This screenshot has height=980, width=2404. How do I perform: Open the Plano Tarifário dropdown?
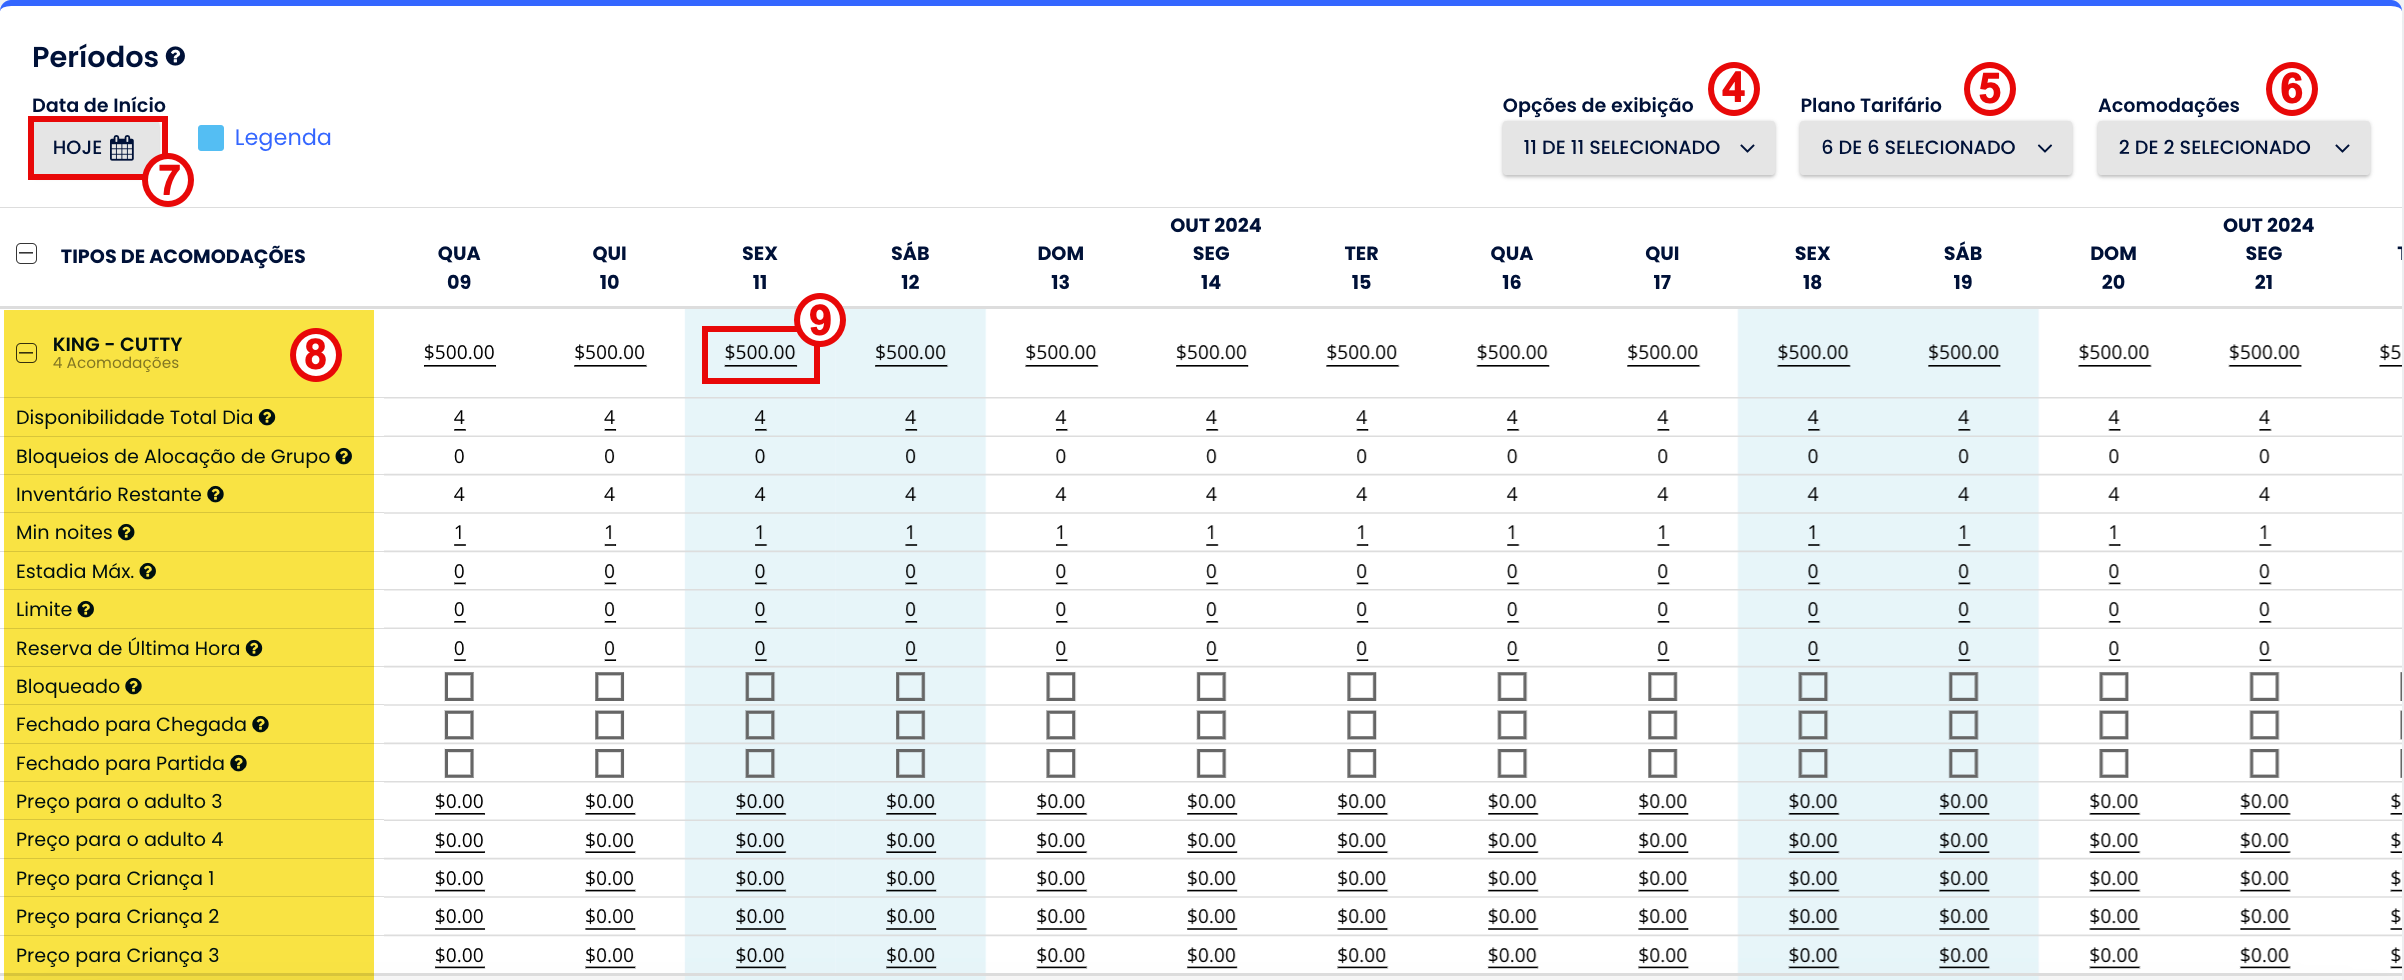point(1935,148)
